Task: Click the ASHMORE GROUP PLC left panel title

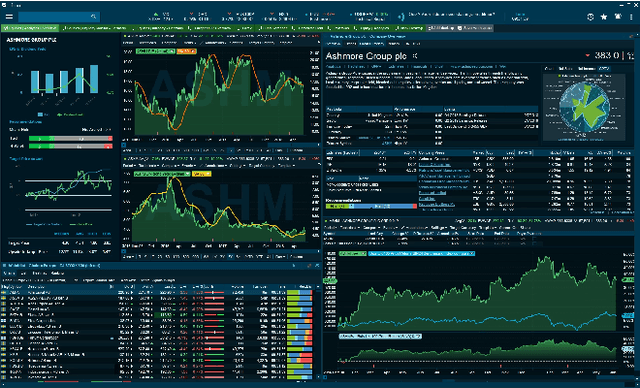Action: (x=31, y=40)
